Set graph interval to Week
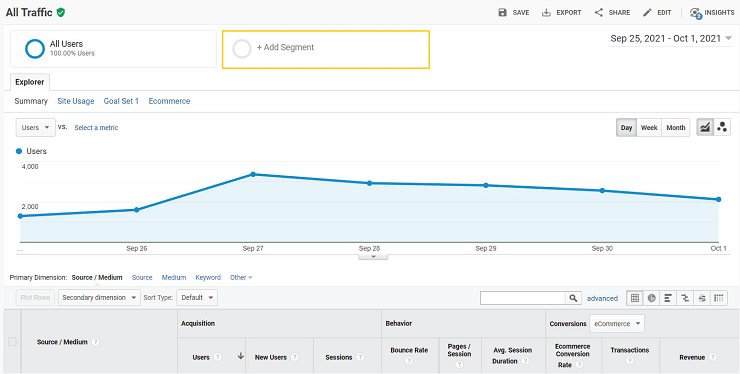 [649, 128]
